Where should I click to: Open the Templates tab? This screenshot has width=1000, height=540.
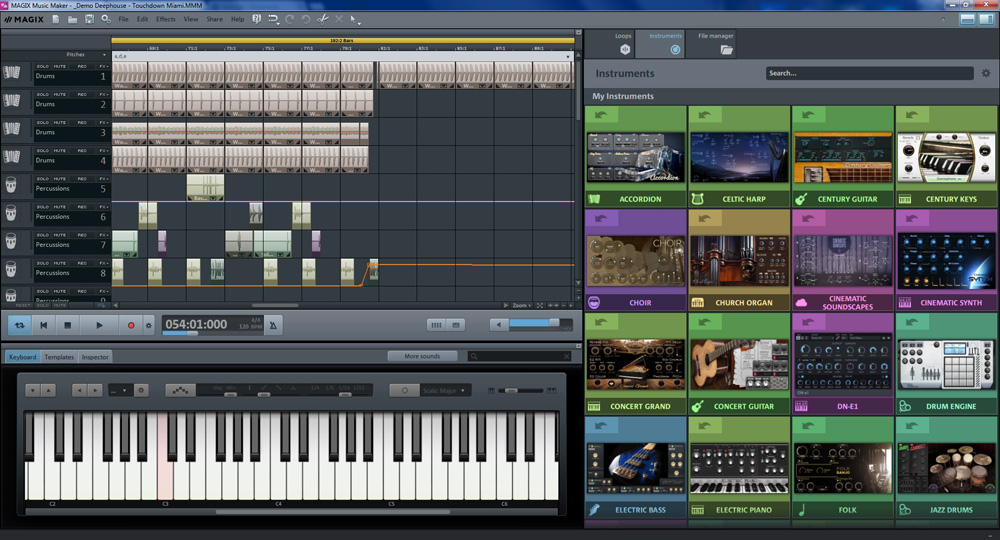tap(59, 356)
